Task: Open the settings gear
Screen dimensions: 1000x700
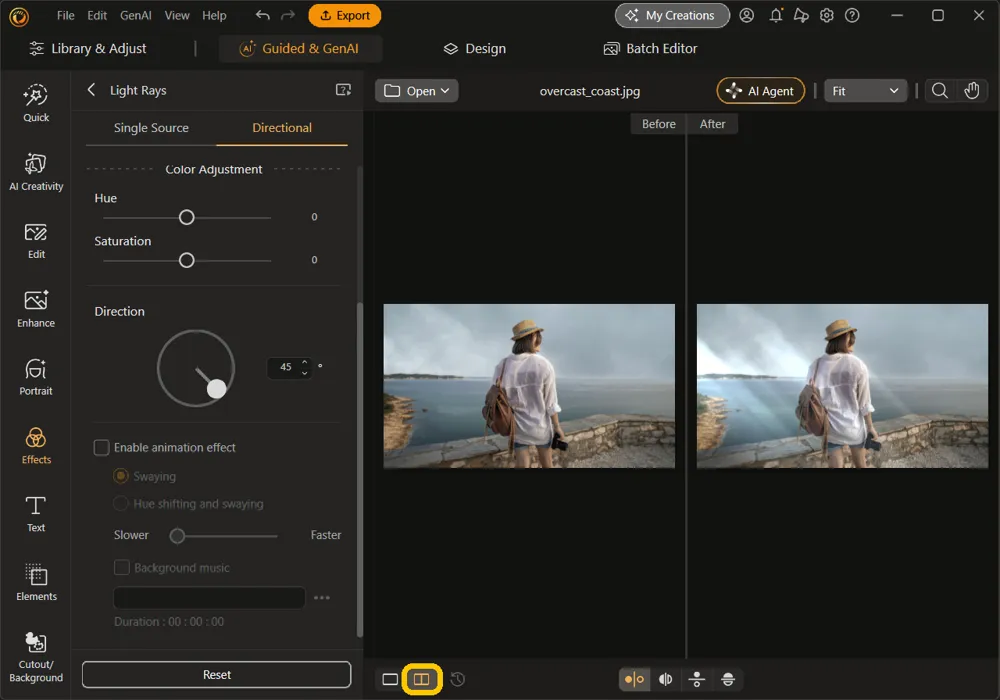Action: coord(827,15)
